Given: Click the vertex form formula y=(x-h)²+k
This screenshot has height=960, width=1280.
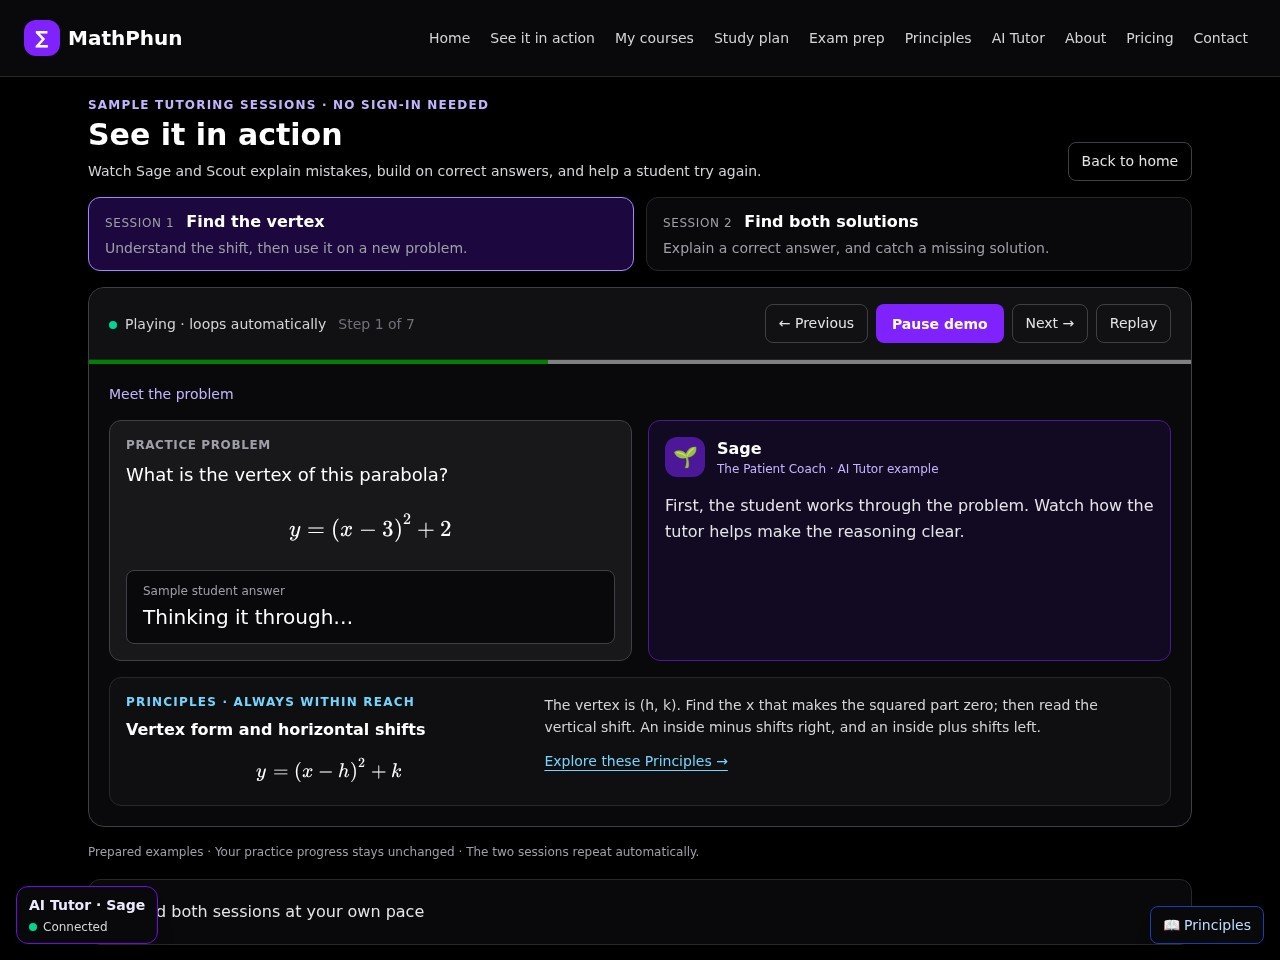Looking at the screenshot, I should tap(329, 769).
